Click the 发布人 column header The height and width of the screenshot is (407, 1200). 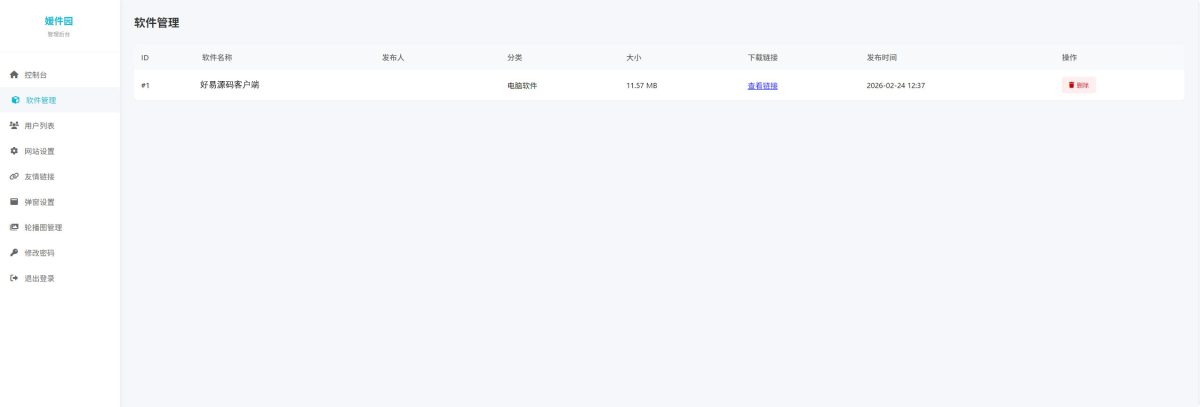(393, 57)
